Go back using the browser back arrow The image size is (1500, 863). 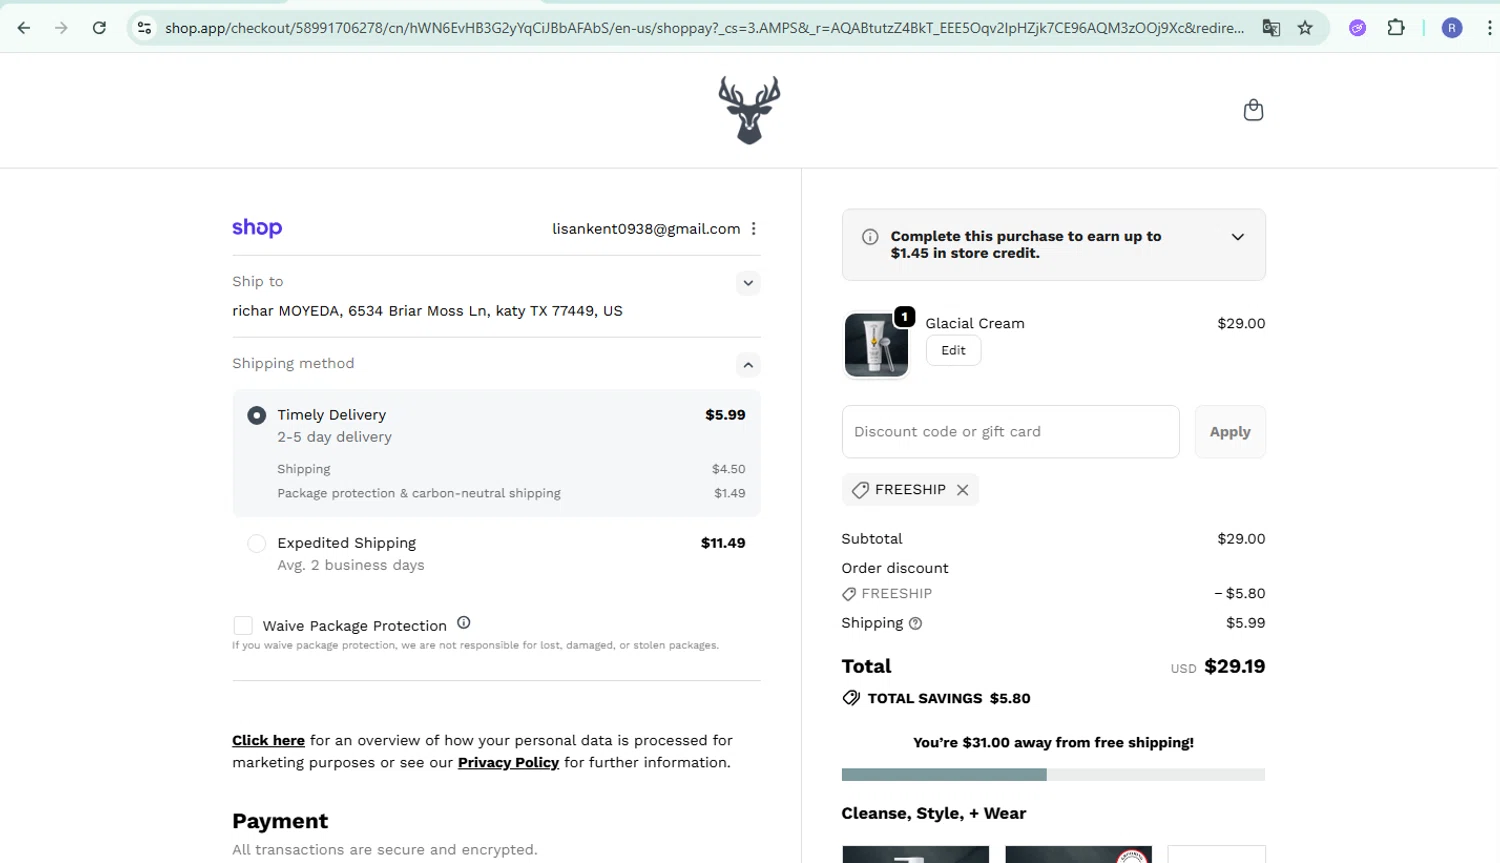point(24,28)
